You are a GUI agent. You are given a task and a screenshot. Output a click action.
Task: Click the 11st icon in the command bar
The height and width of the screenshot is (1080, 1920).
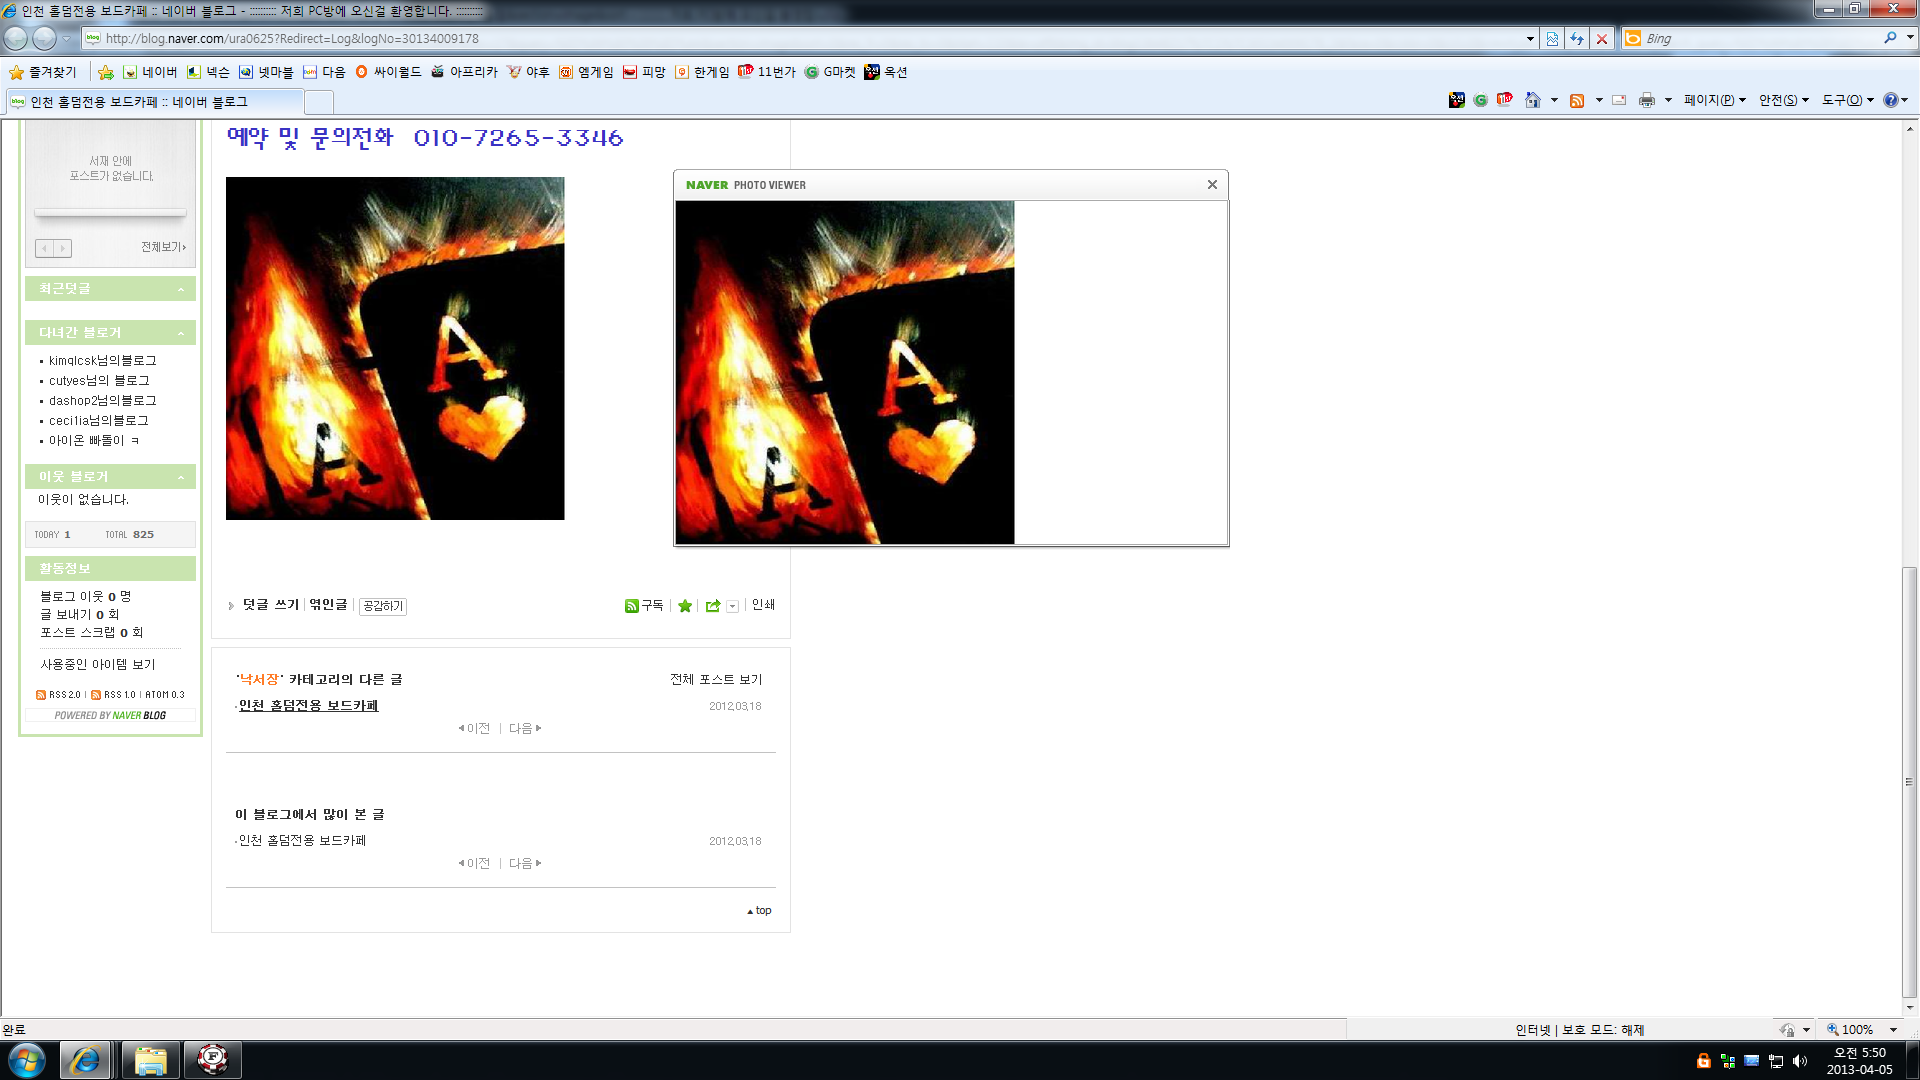[1505, 100]
